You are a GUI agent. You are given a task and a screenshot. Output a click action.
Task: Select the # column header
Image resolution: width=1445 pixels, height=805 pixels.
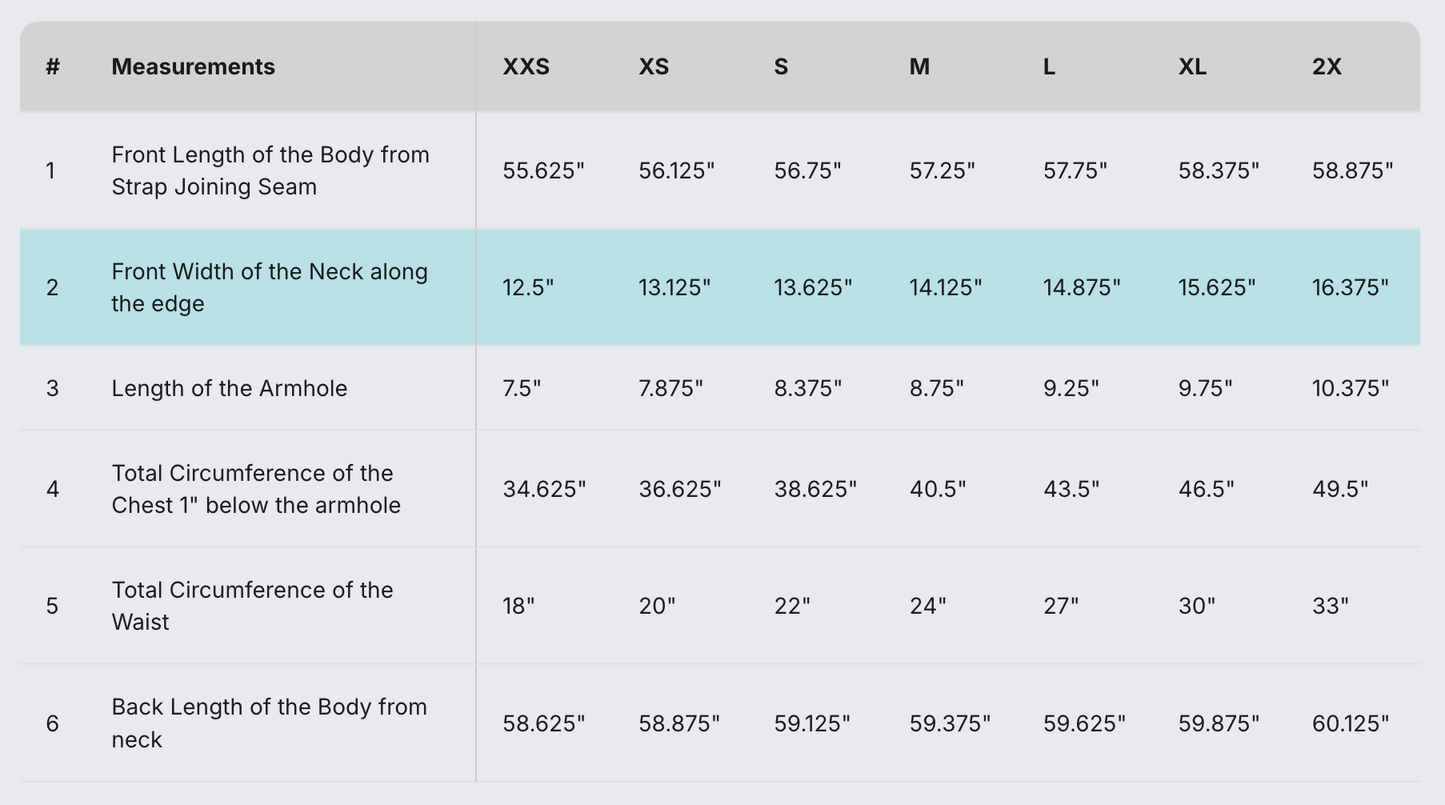(52, 67)
